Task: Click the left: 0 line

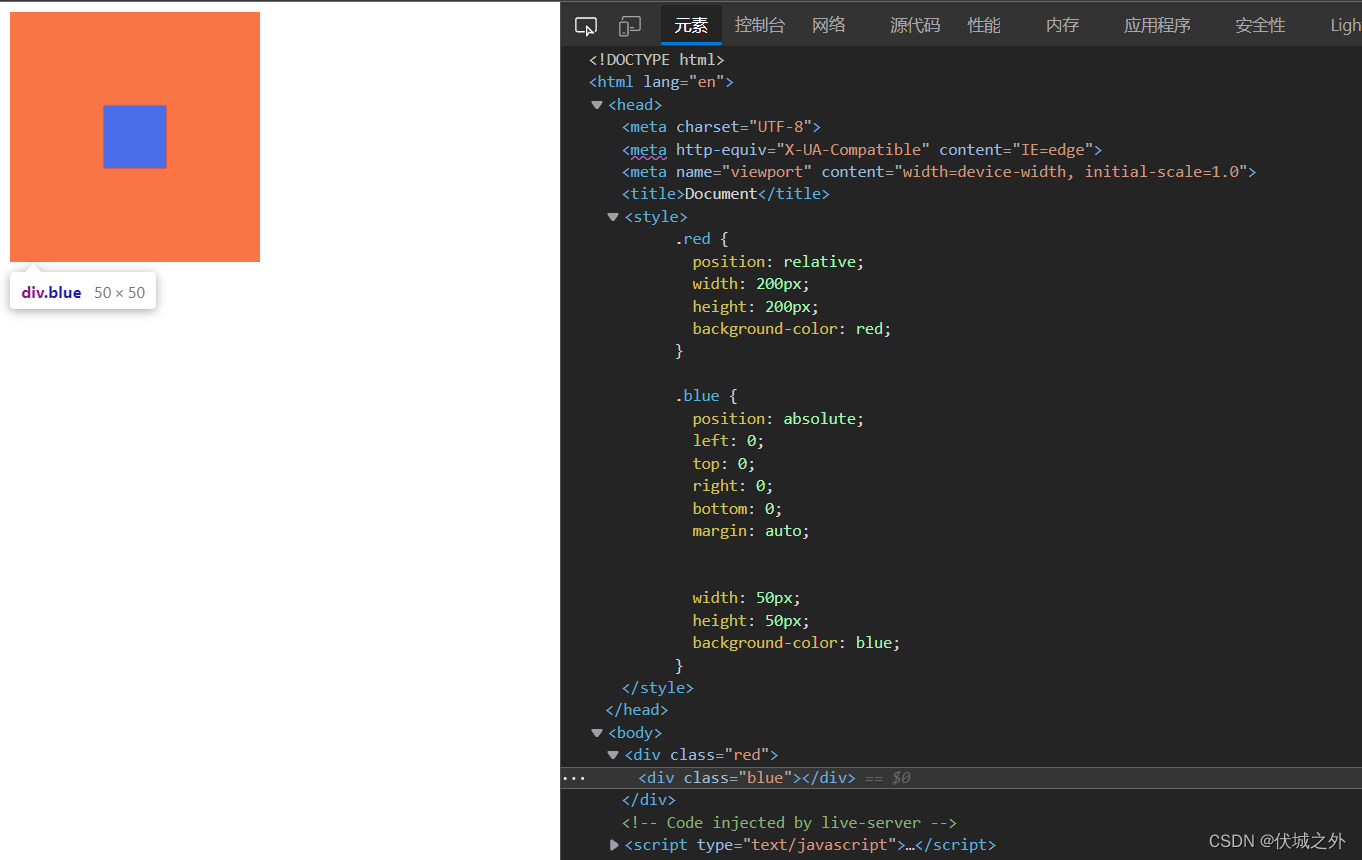Action: click(728, 441)
